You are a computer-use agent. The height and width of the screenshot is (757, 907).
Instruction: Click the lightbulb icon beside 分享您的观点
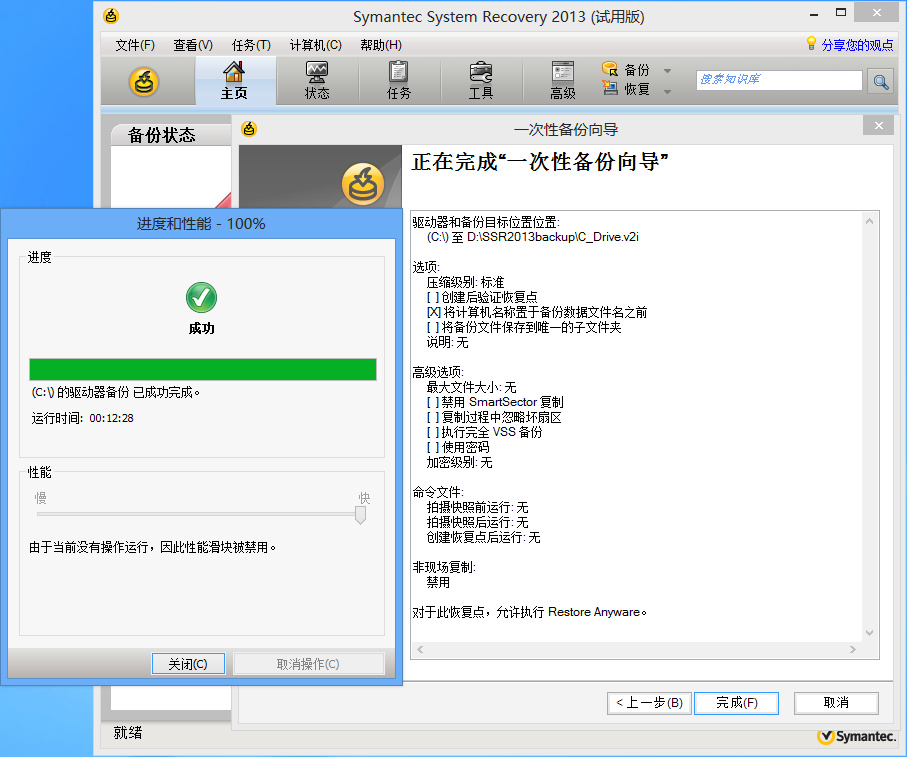811,43
